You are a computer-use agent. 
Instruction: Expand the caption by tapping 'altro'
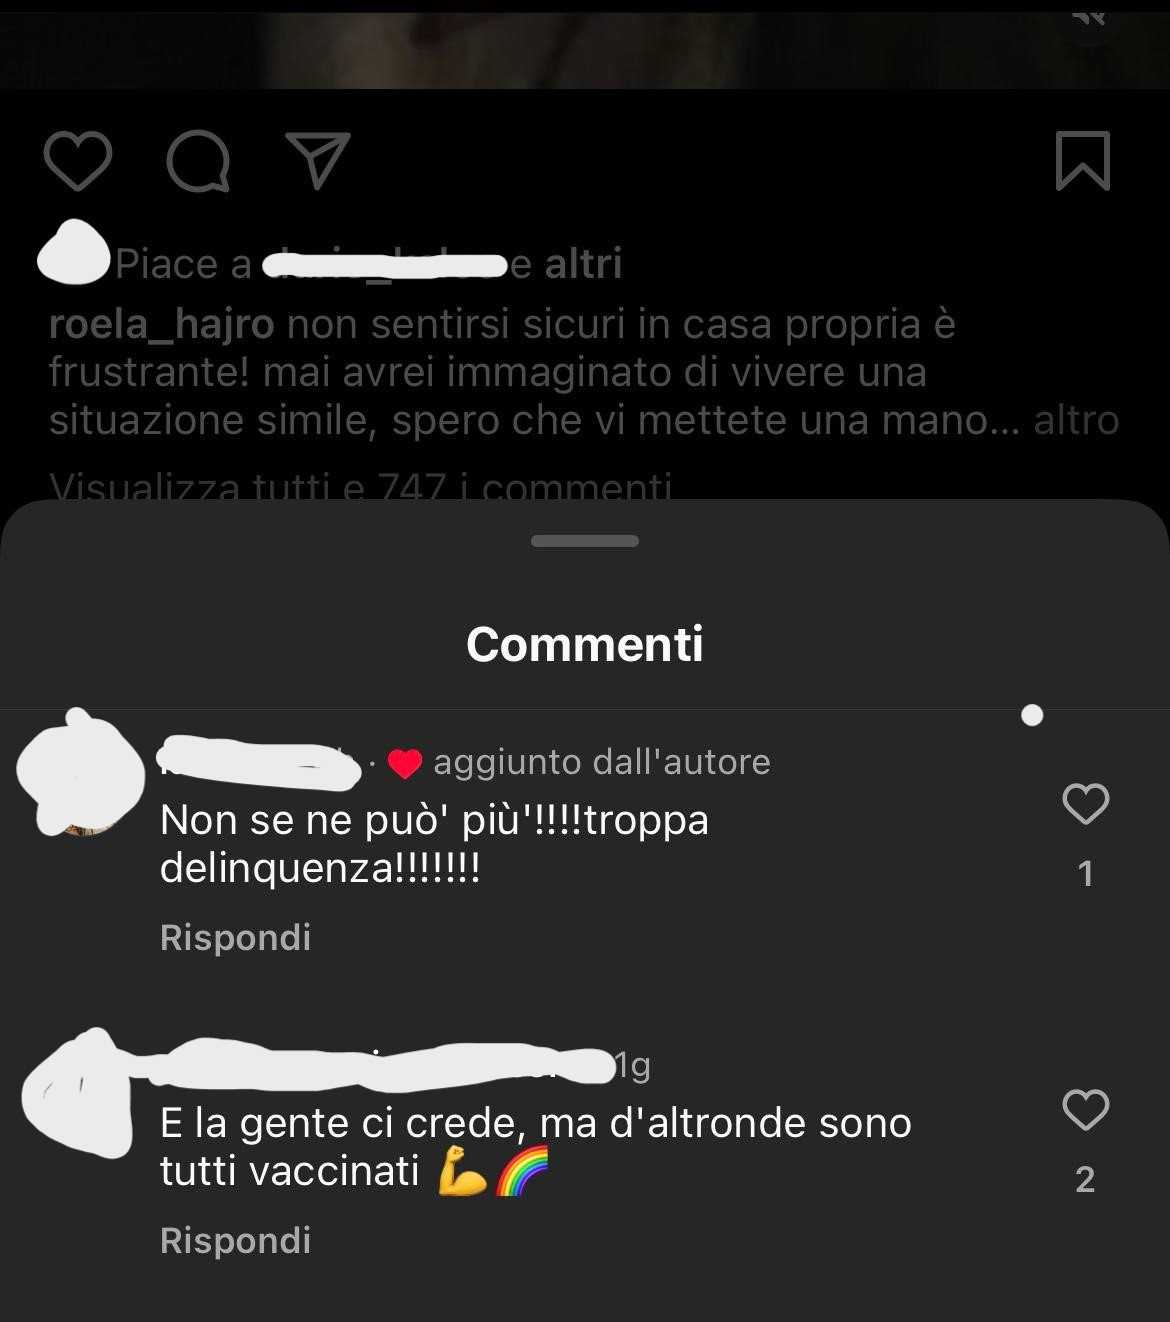pyautogui.click(x=1076, y=420)
